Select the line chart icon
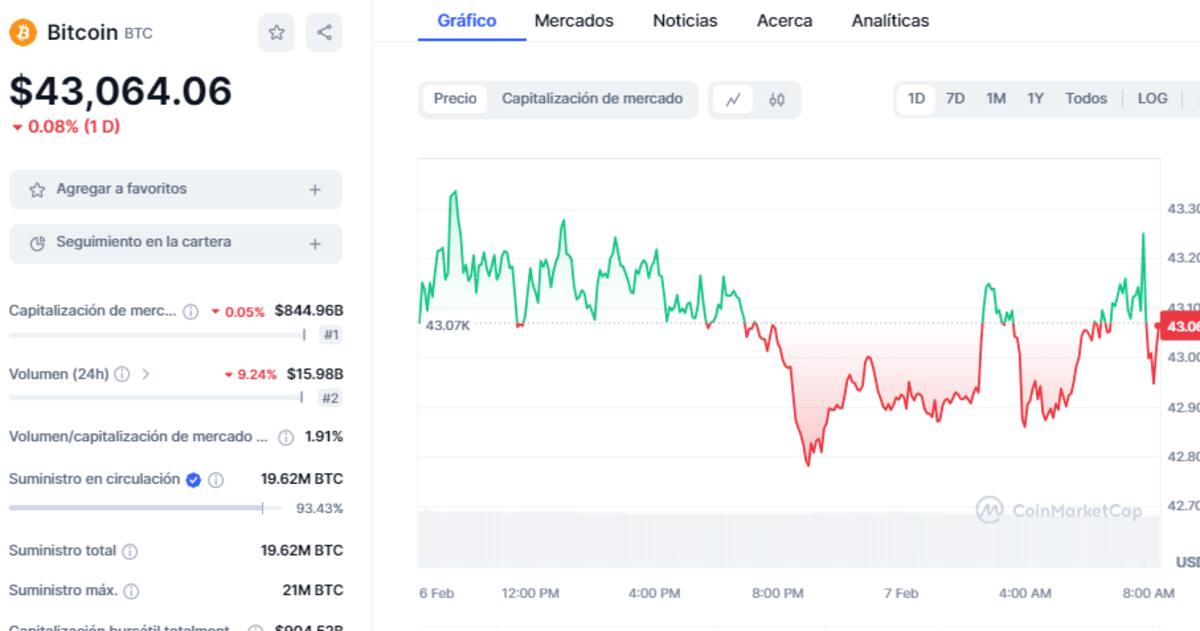The width and height of the screenshot is (1200, 631). (734, 99)
